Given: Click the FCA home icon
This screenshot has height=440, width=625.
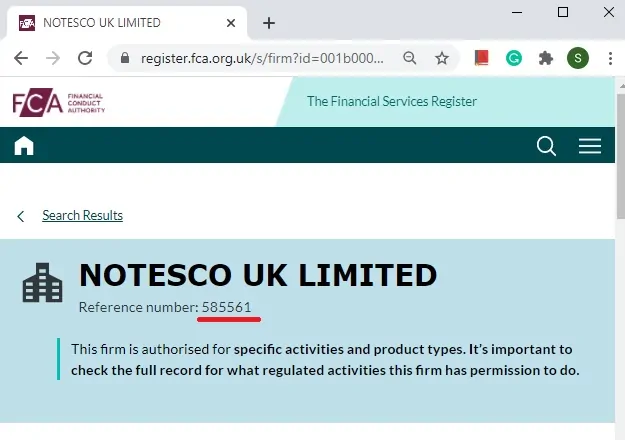Looking at the screenshot, I should [24, 145].
